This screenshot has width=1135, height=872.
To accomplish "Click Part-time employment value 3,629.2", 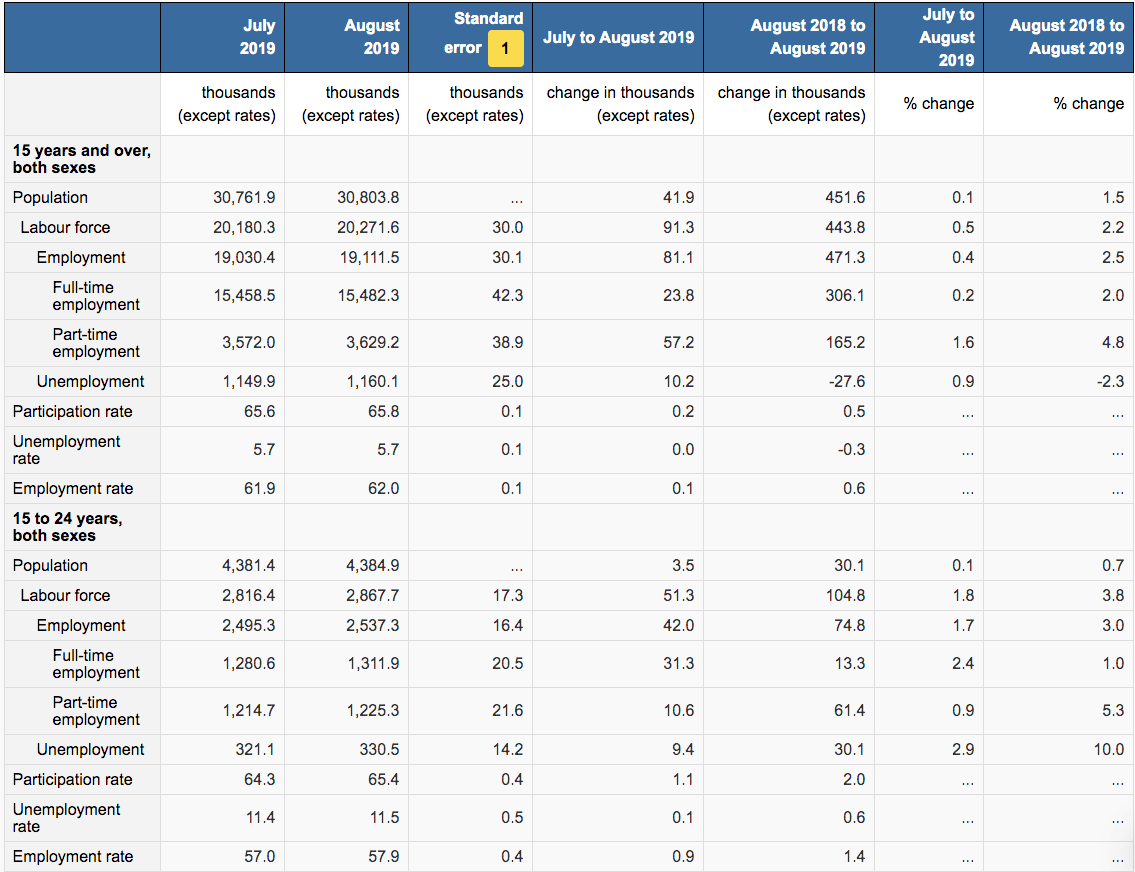I will [x=372, y=342].
